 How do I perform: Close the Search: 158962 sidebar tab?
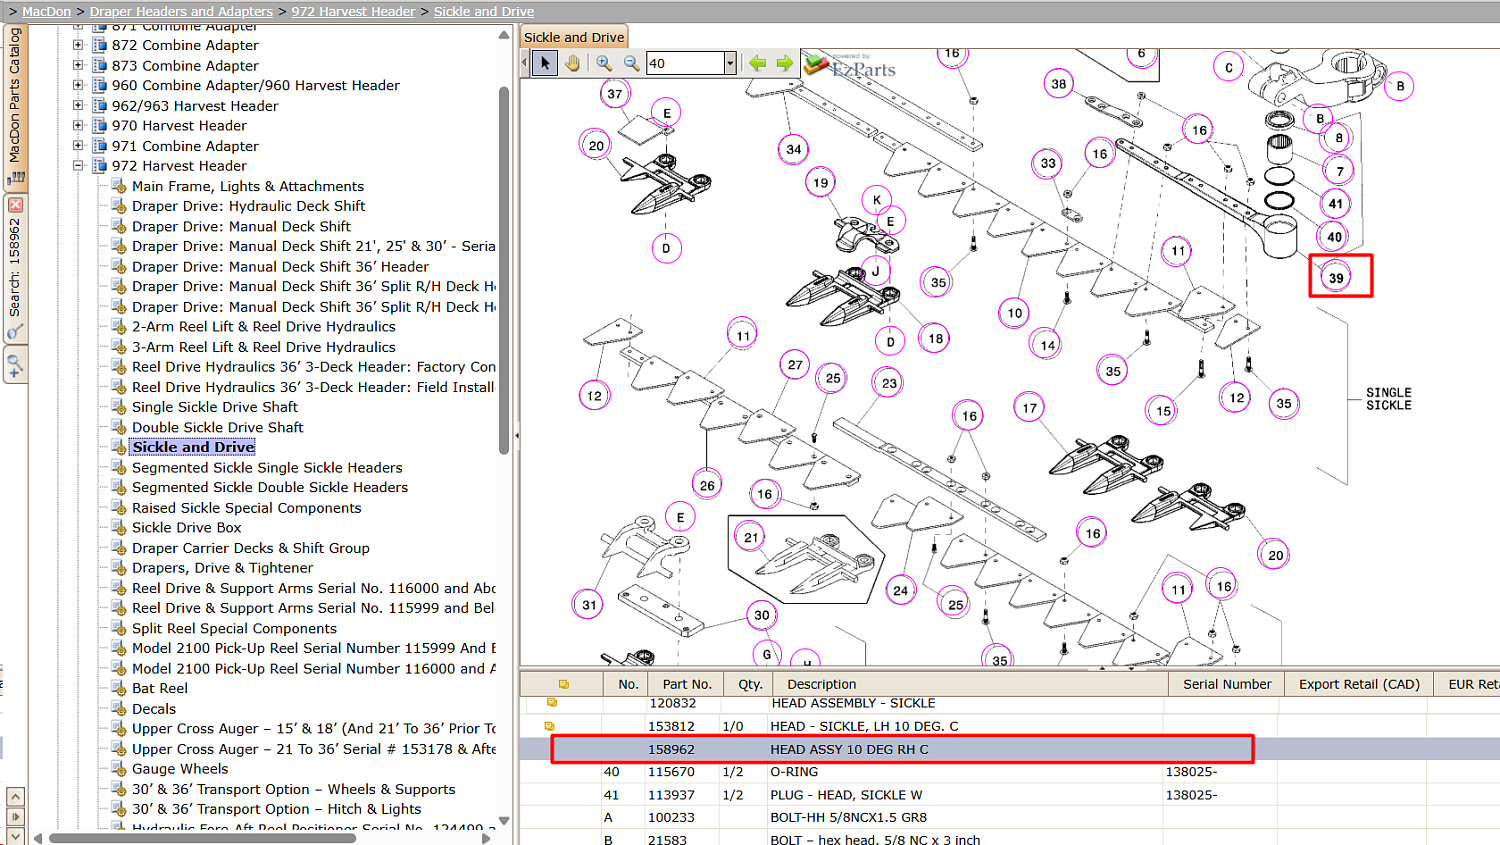click(15, 204)
